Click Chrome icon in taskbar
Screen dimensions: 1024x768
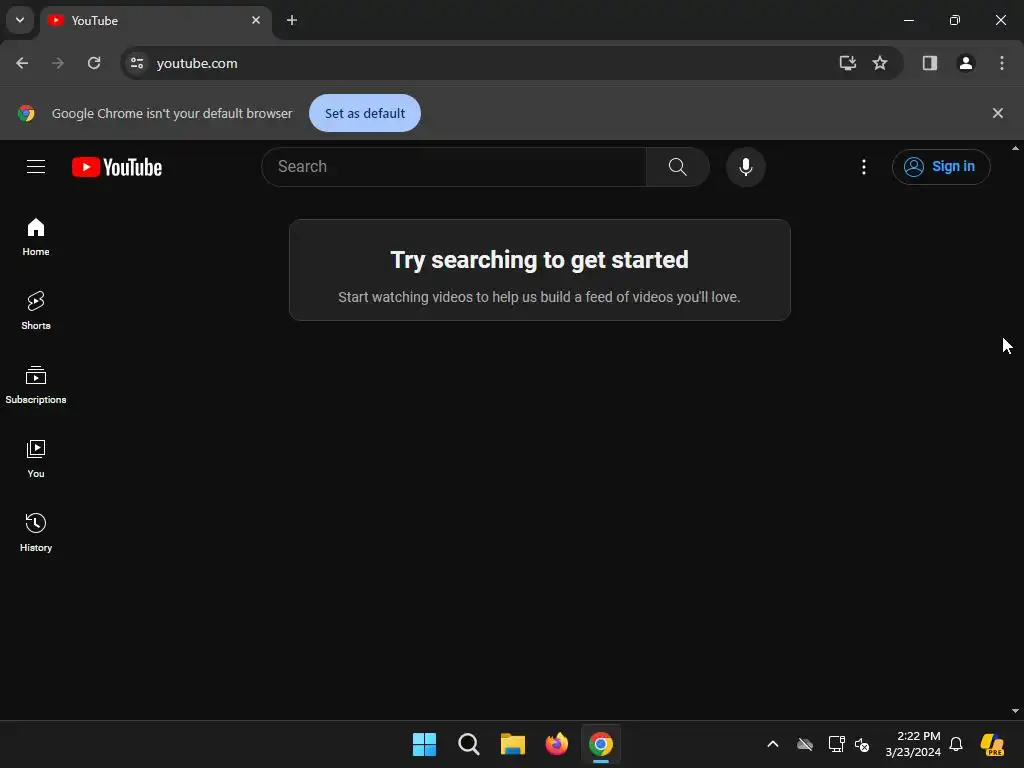coord(601,744)
